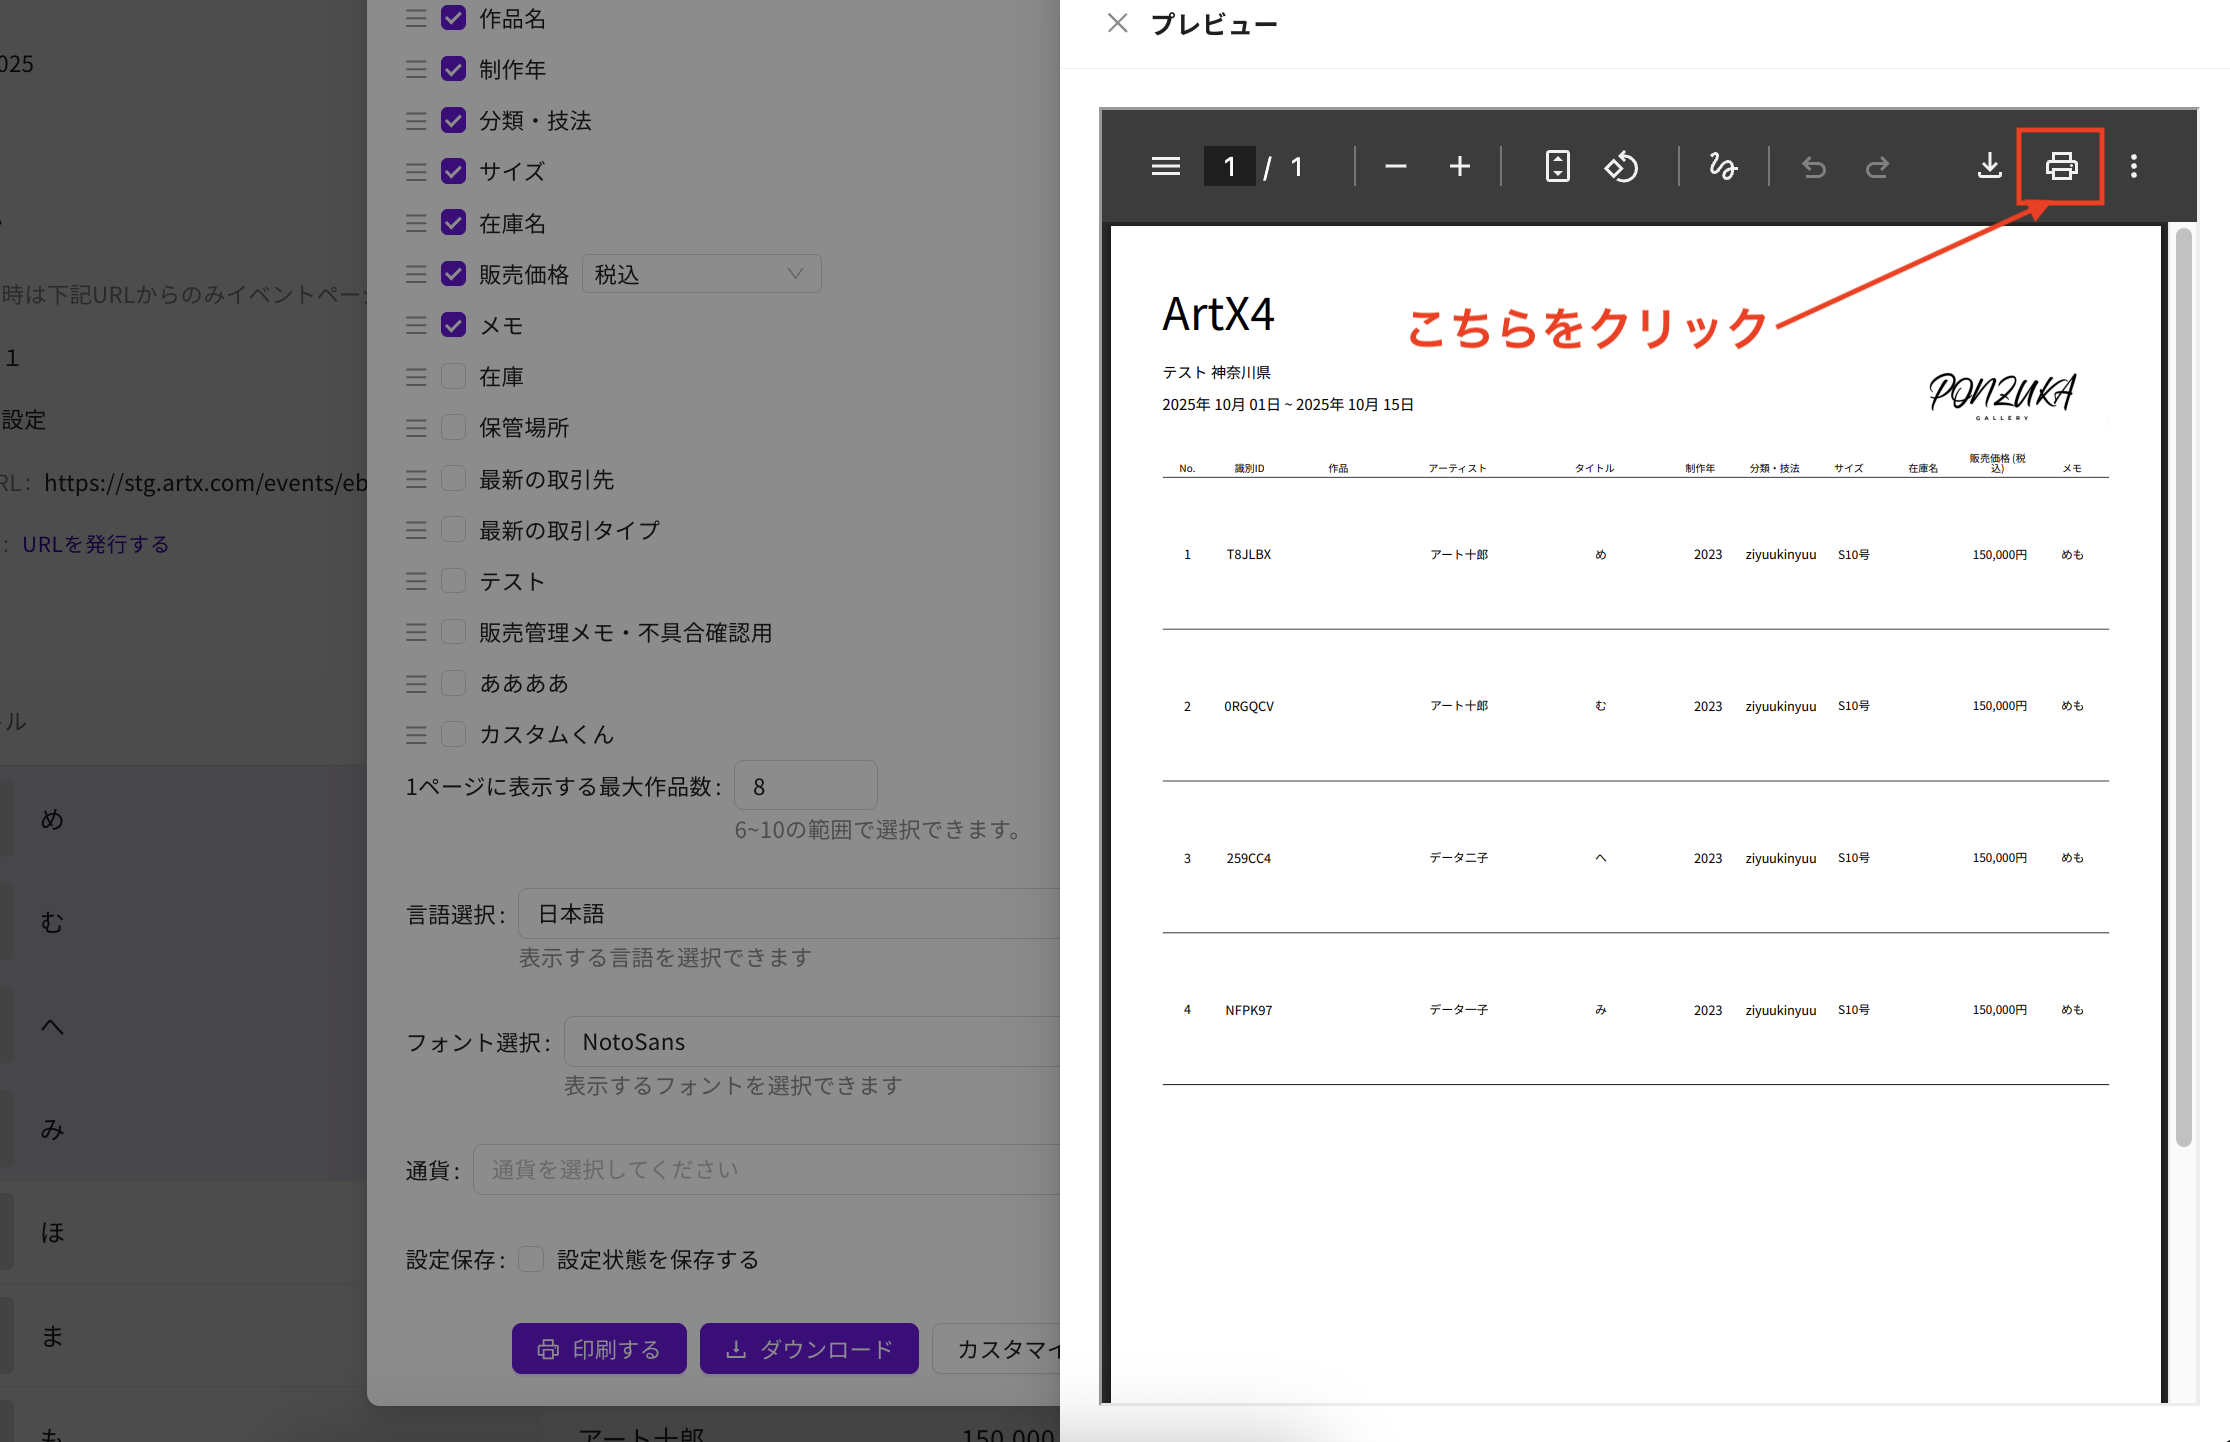
Task: Click the 印刷する button
Action: click(x=599, y=1349)
